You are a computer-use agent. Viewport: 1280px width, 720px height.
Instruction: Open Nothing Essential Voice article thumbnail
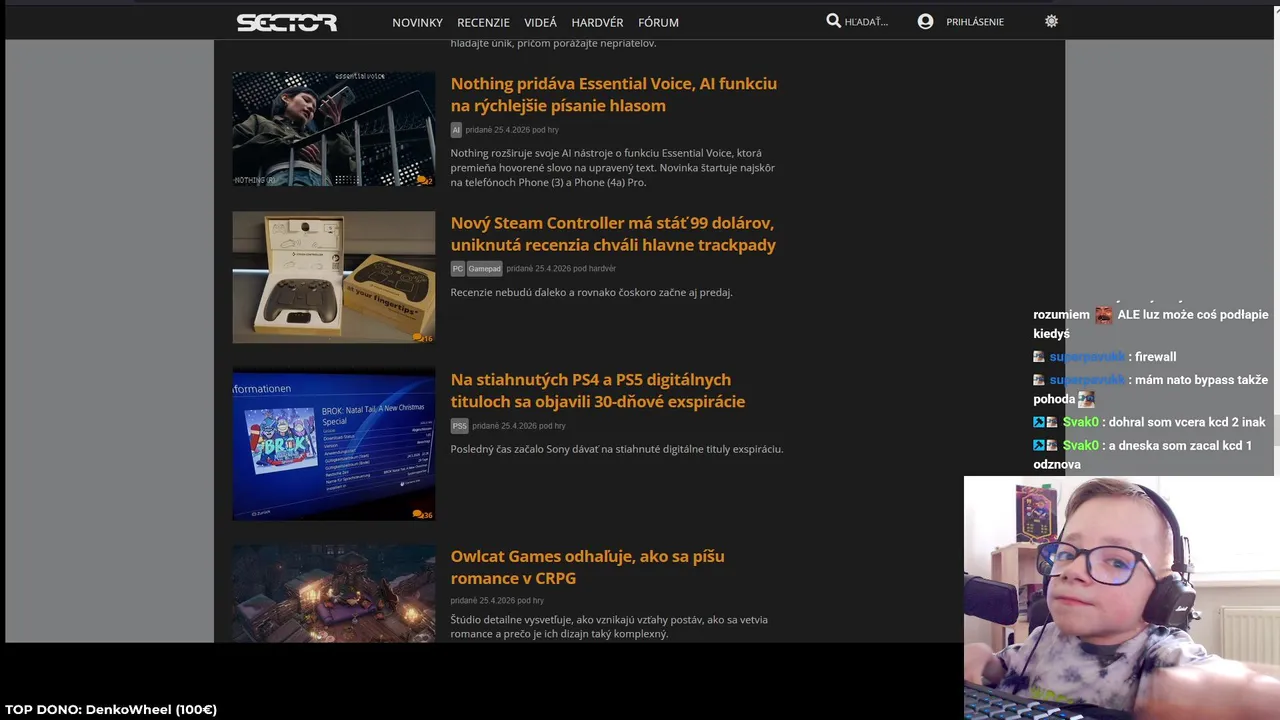(x=334, y=128)
